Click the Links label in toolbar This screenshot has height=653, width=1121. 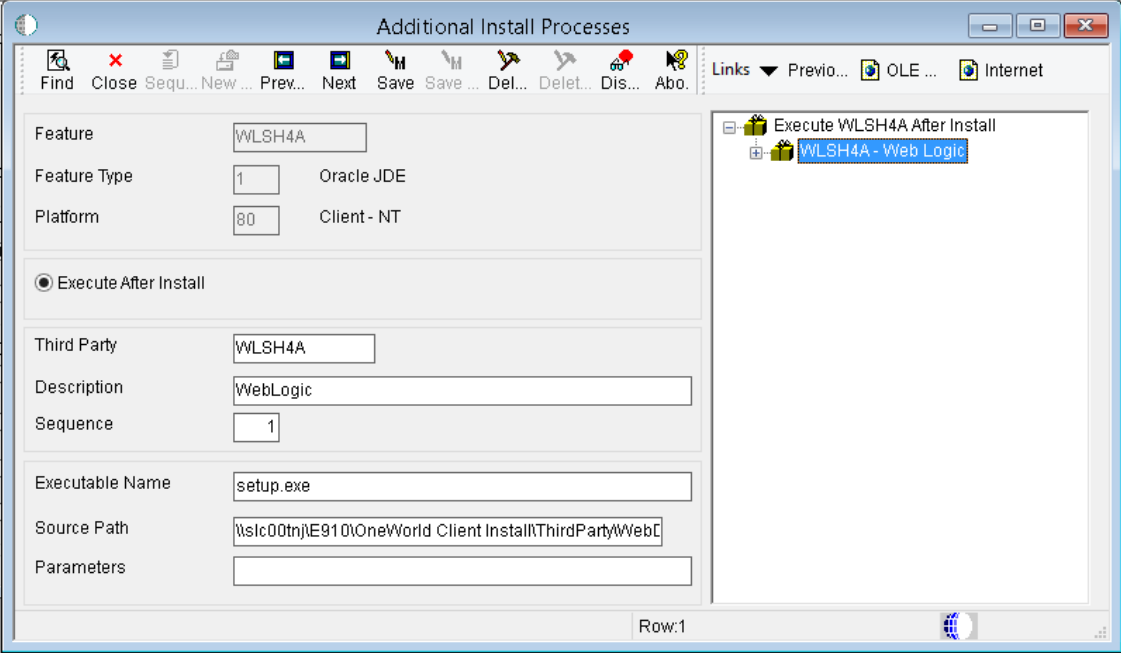[731, 69]
